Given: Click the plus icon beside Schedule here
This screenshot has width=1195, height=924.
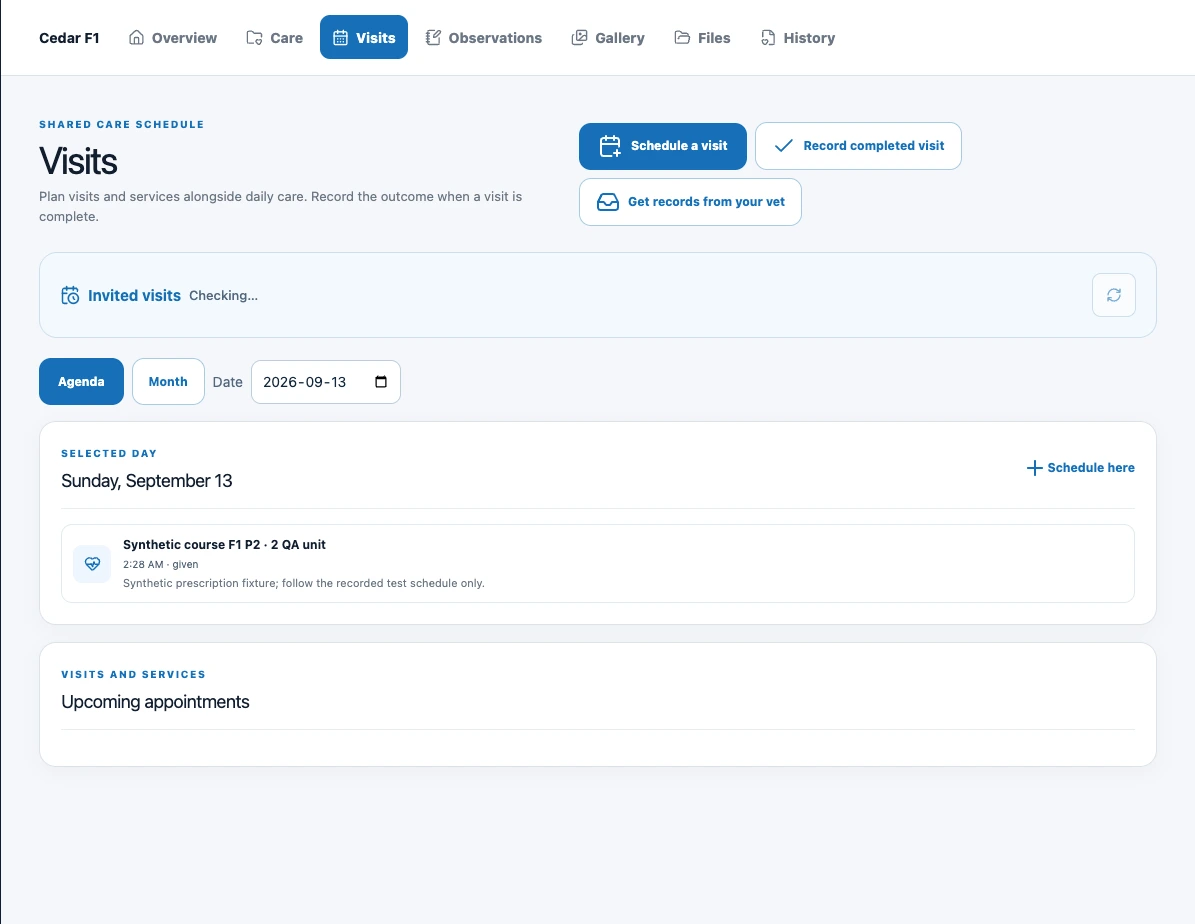Looking at the screenshot, I should (x=1034, y=468).
